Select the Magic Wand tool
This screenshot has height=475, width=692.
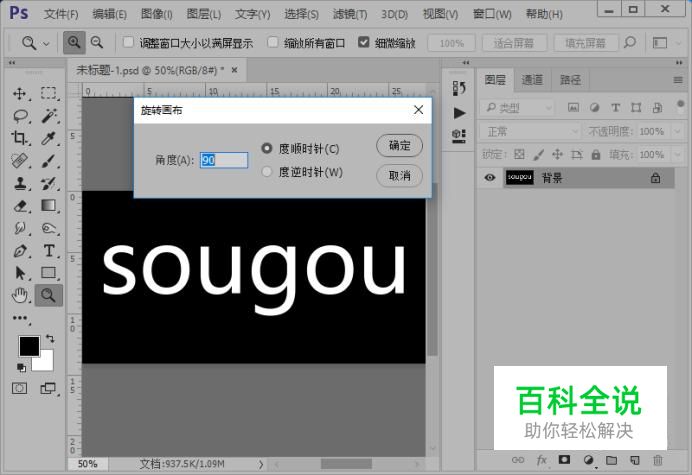(49, 116)
